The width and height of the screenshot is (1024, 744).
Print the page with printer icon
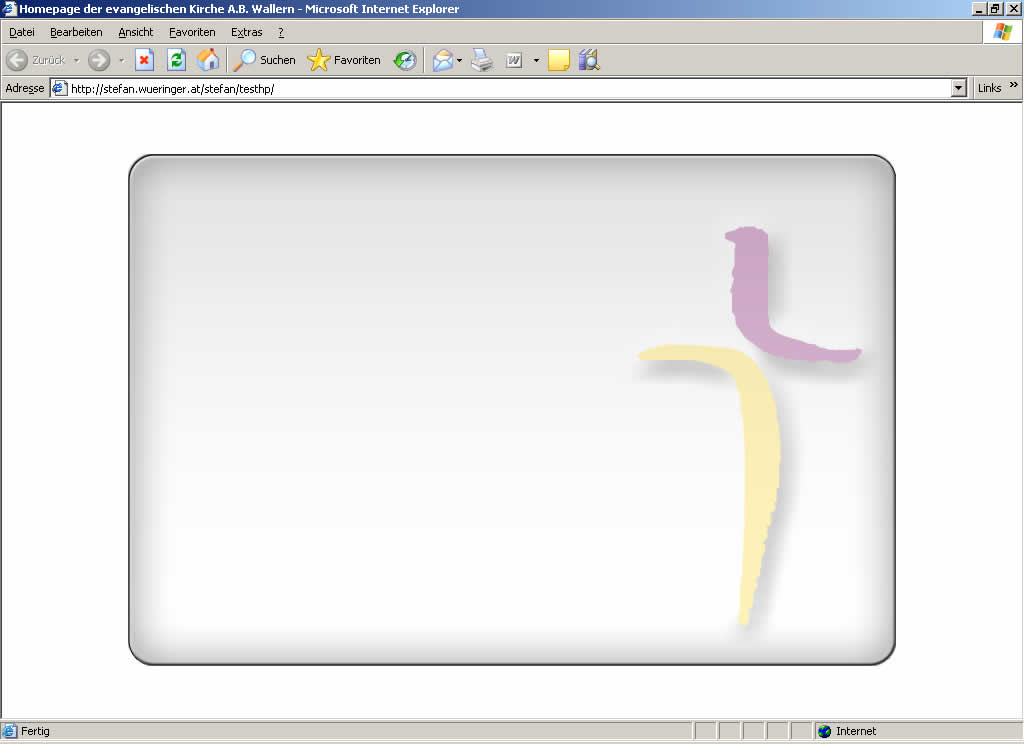(x=483, y=60)
